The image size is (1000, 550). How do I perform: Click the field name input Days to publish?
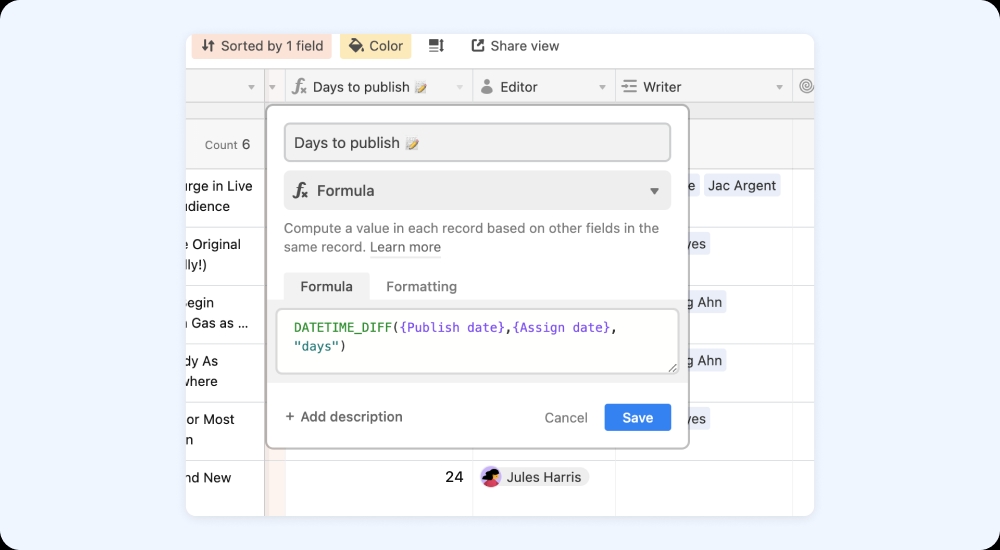point(477,143)
